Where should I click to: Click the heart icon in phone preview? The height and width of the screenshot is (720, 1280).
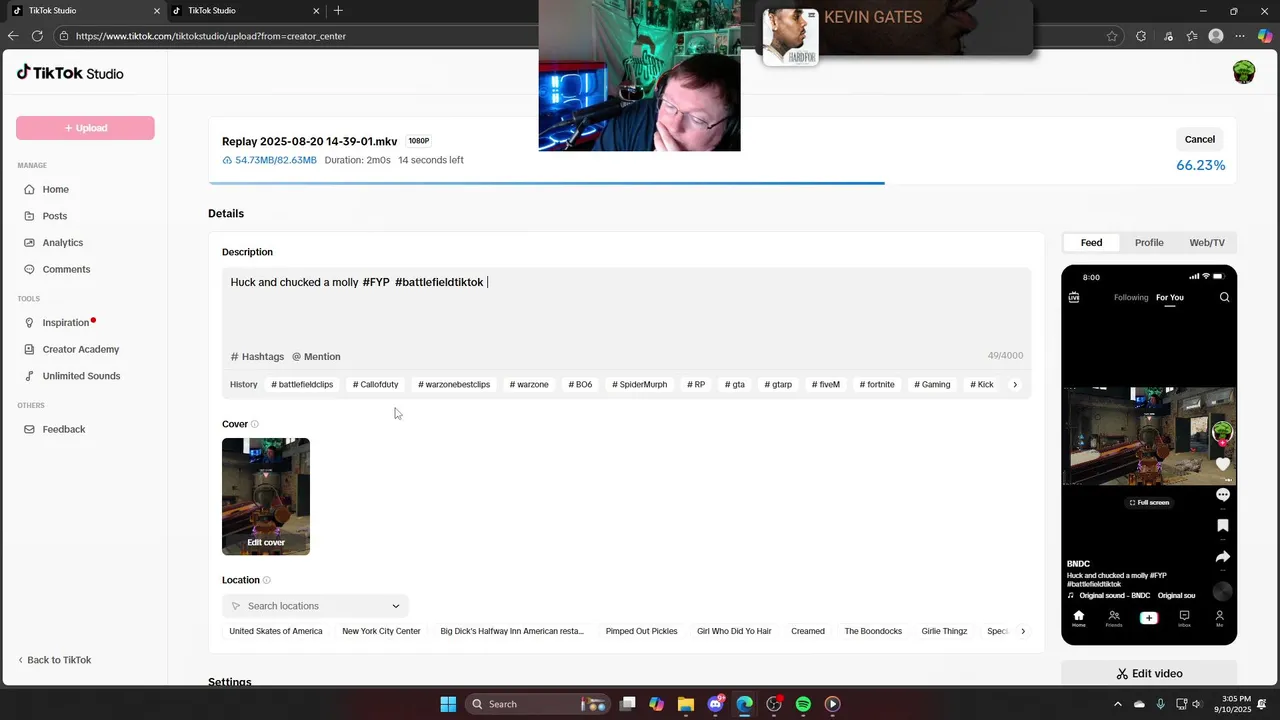click(x=1223, y=464)
